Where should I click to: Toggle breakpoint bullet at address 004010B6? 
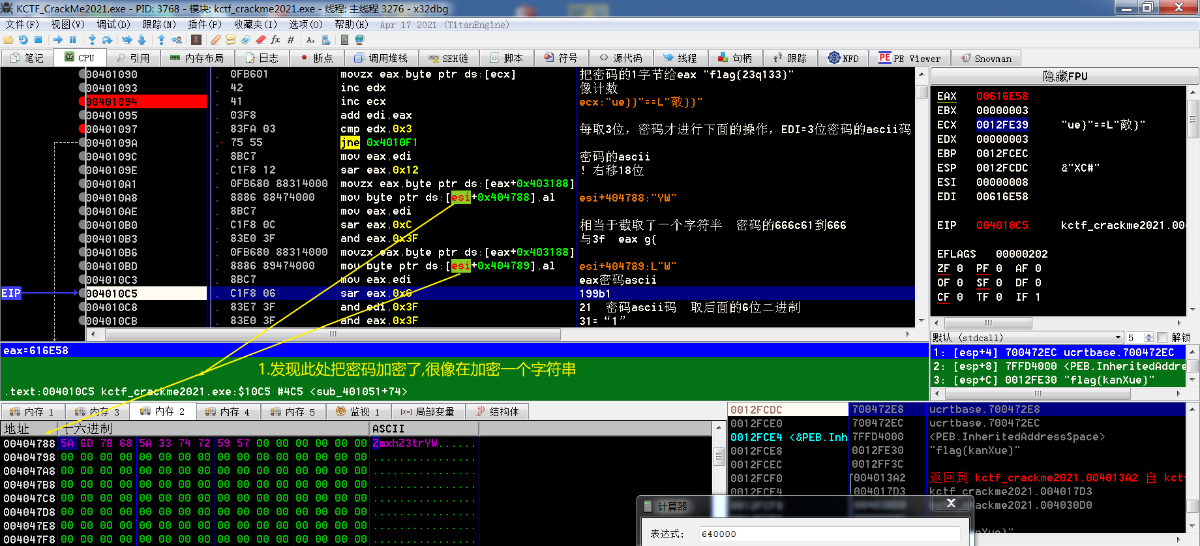pos(82,252)
